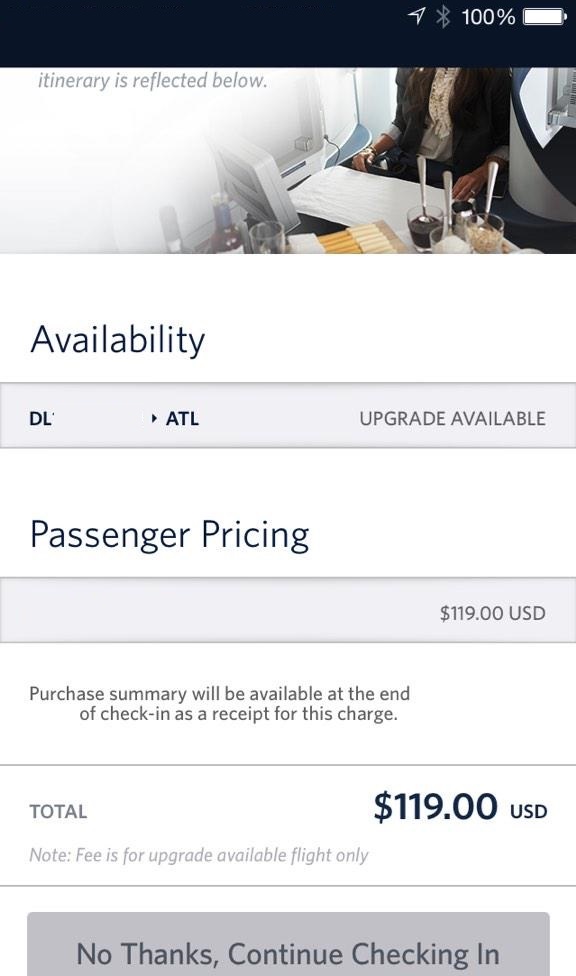Viewport: 576px width, 976px height.
Task: Expand the $119.00 USD passenger pricing row
Action: click(x=288, y=611)
